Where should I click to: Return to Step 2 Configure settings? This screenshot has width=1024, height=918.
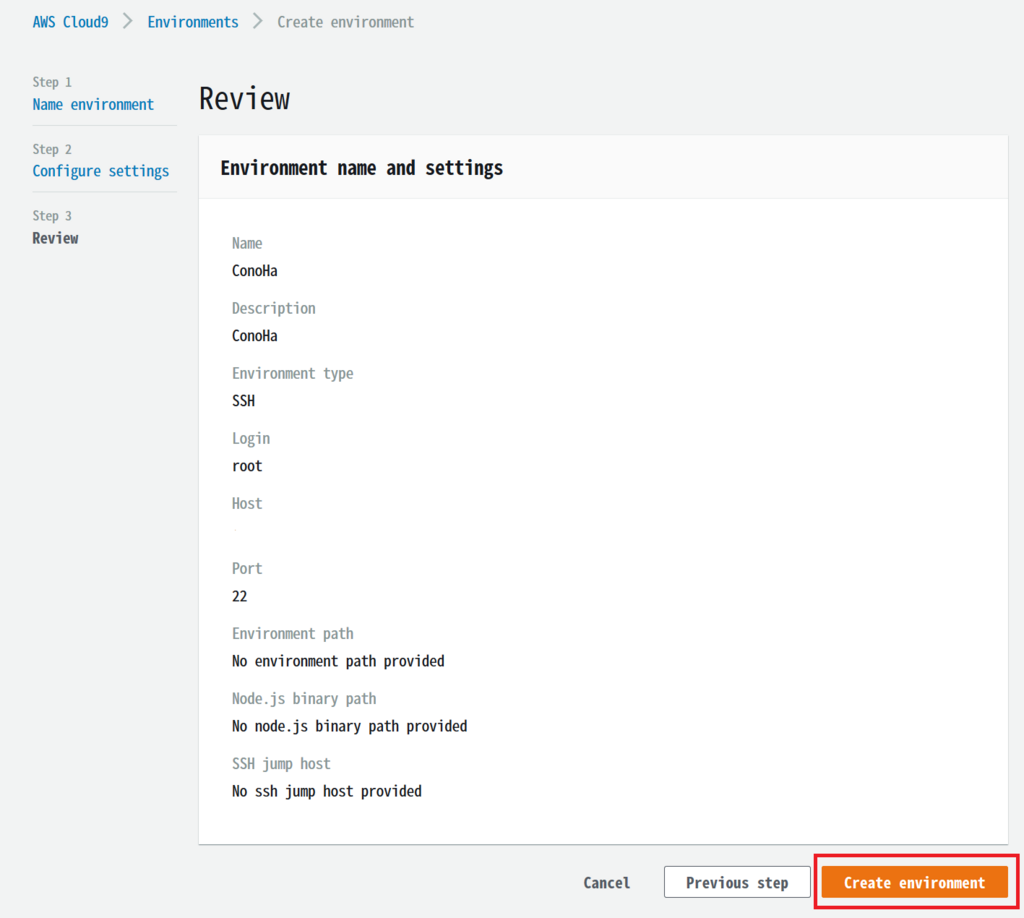coord(101,171)
